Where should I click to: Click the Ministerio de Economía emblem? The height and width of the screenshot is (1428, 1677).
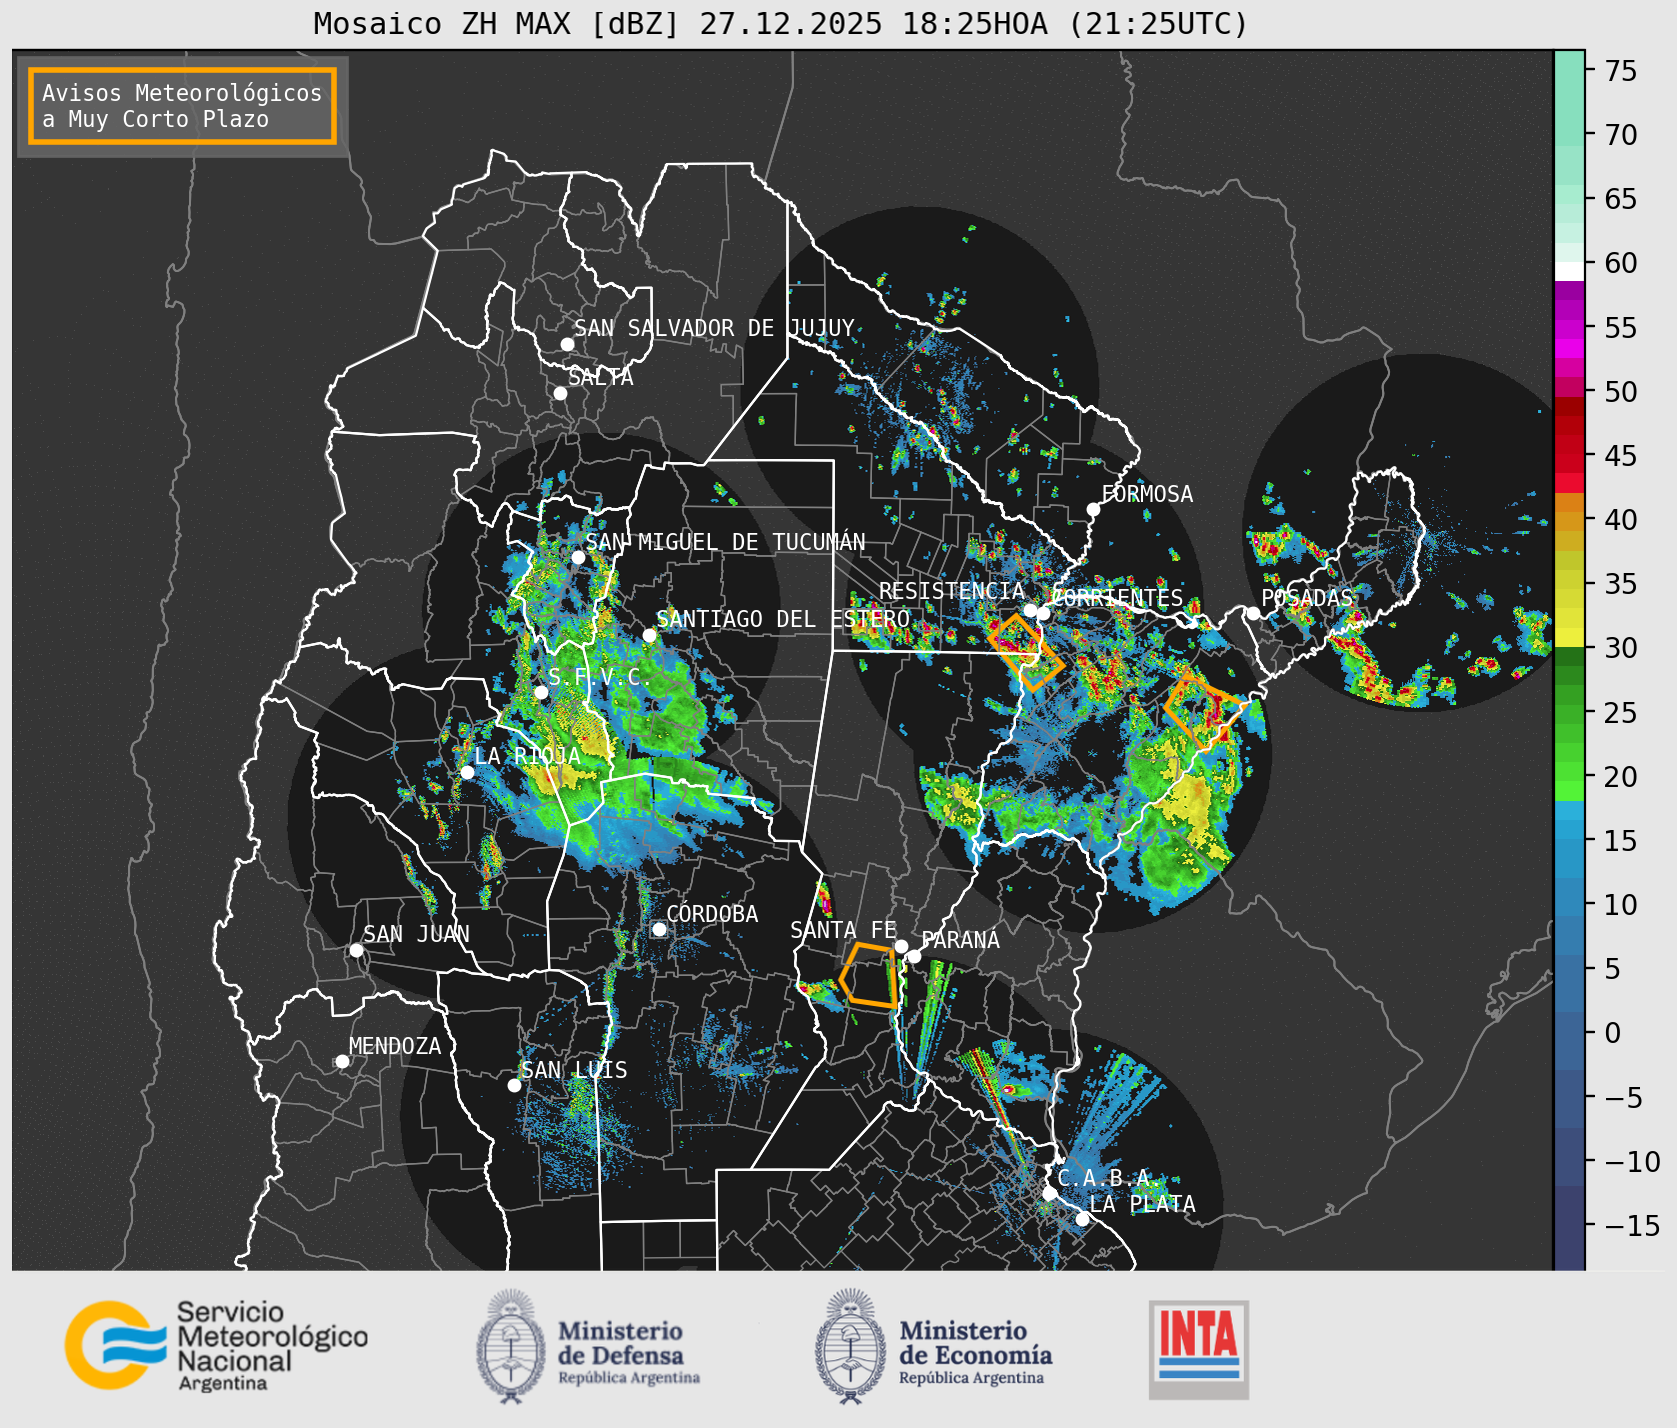tap(851, 1345)
